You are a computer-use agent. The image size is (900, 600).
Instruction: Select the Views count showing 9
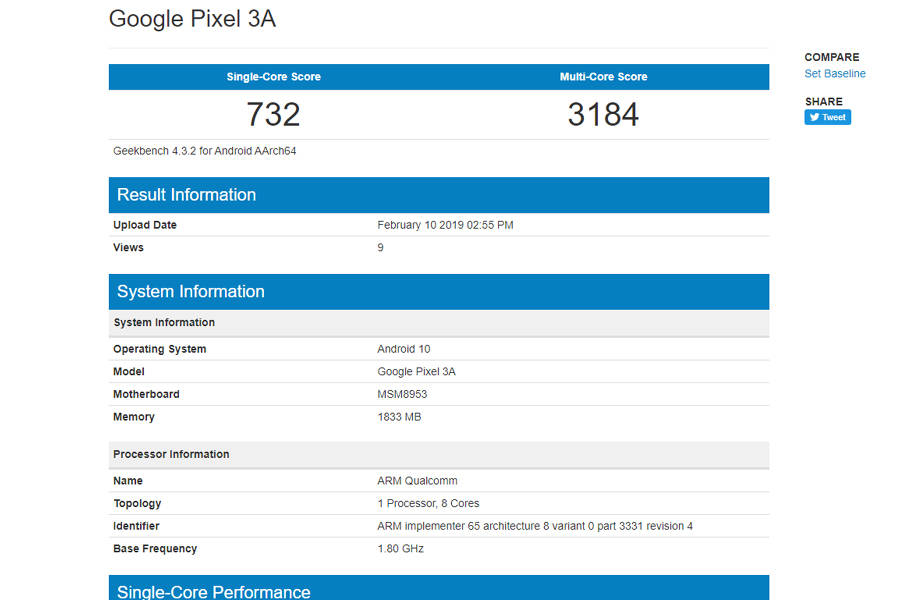click(378, 247)
